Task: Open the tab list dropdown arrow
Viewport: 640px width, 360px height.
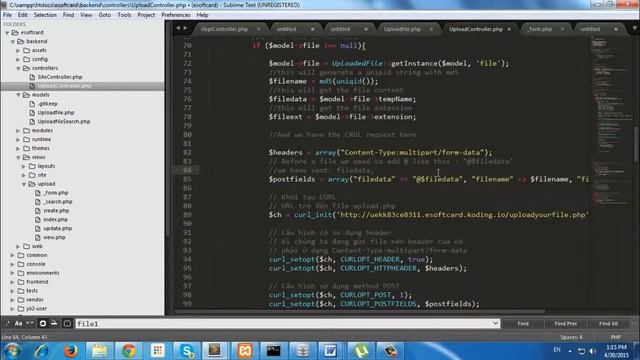Action: pyautogui.click(x=634, y=29)
